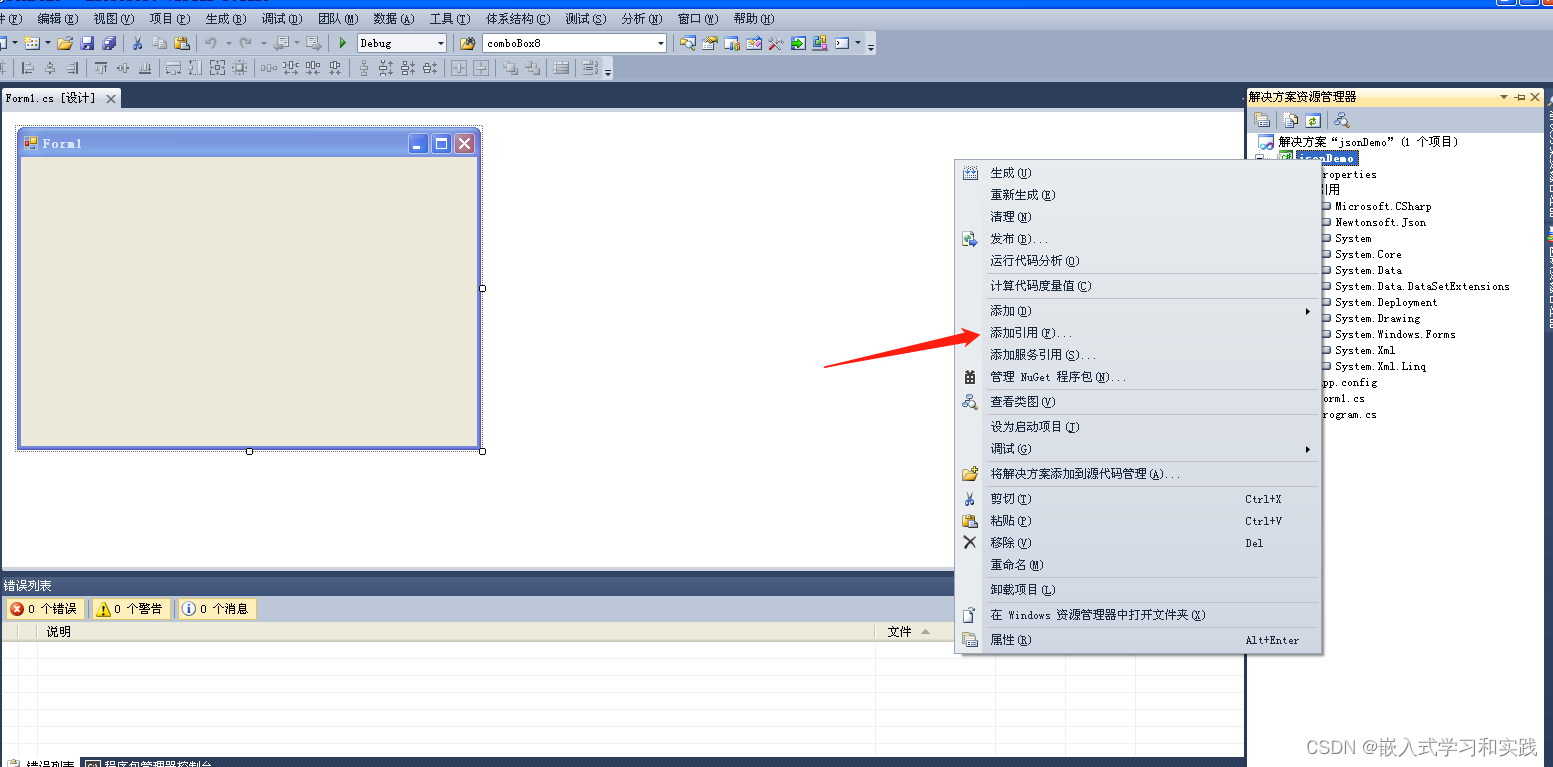Expand the 调试 submenu in context menu
Screen dimensions: 1553x767
point(1308,449)
